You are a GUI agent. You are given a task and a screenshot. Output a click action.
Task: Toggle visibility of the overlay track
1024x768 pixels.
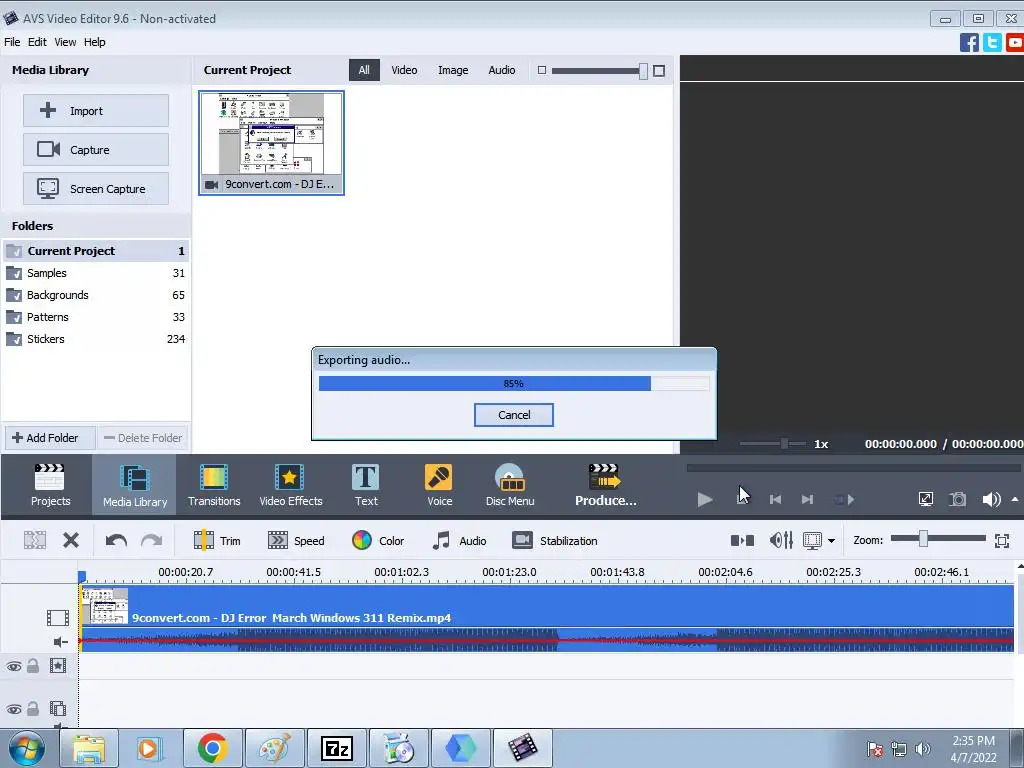(x=14, y=709)
